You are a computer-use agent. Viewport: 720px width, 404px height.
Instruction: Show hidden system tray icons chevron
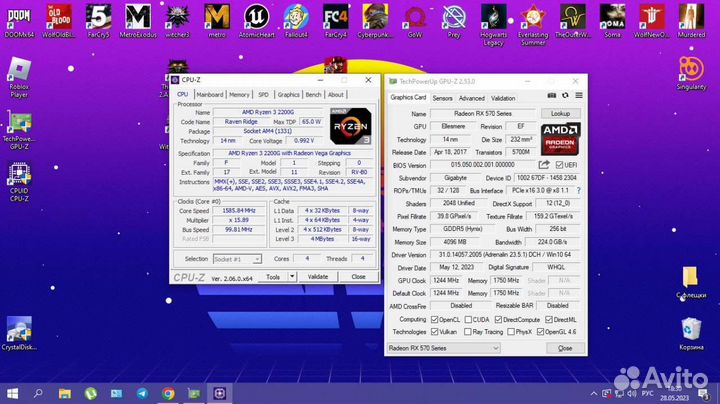click(x=594, y=393)
